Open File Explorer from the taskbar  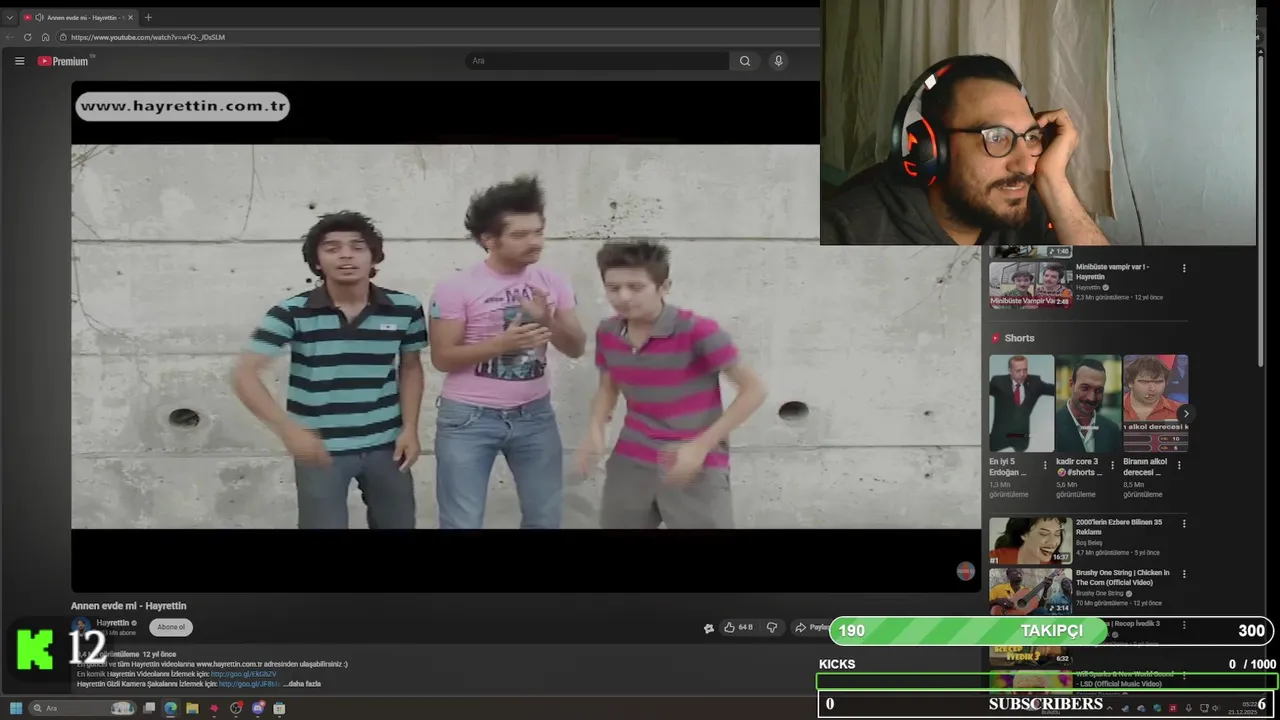192,708
